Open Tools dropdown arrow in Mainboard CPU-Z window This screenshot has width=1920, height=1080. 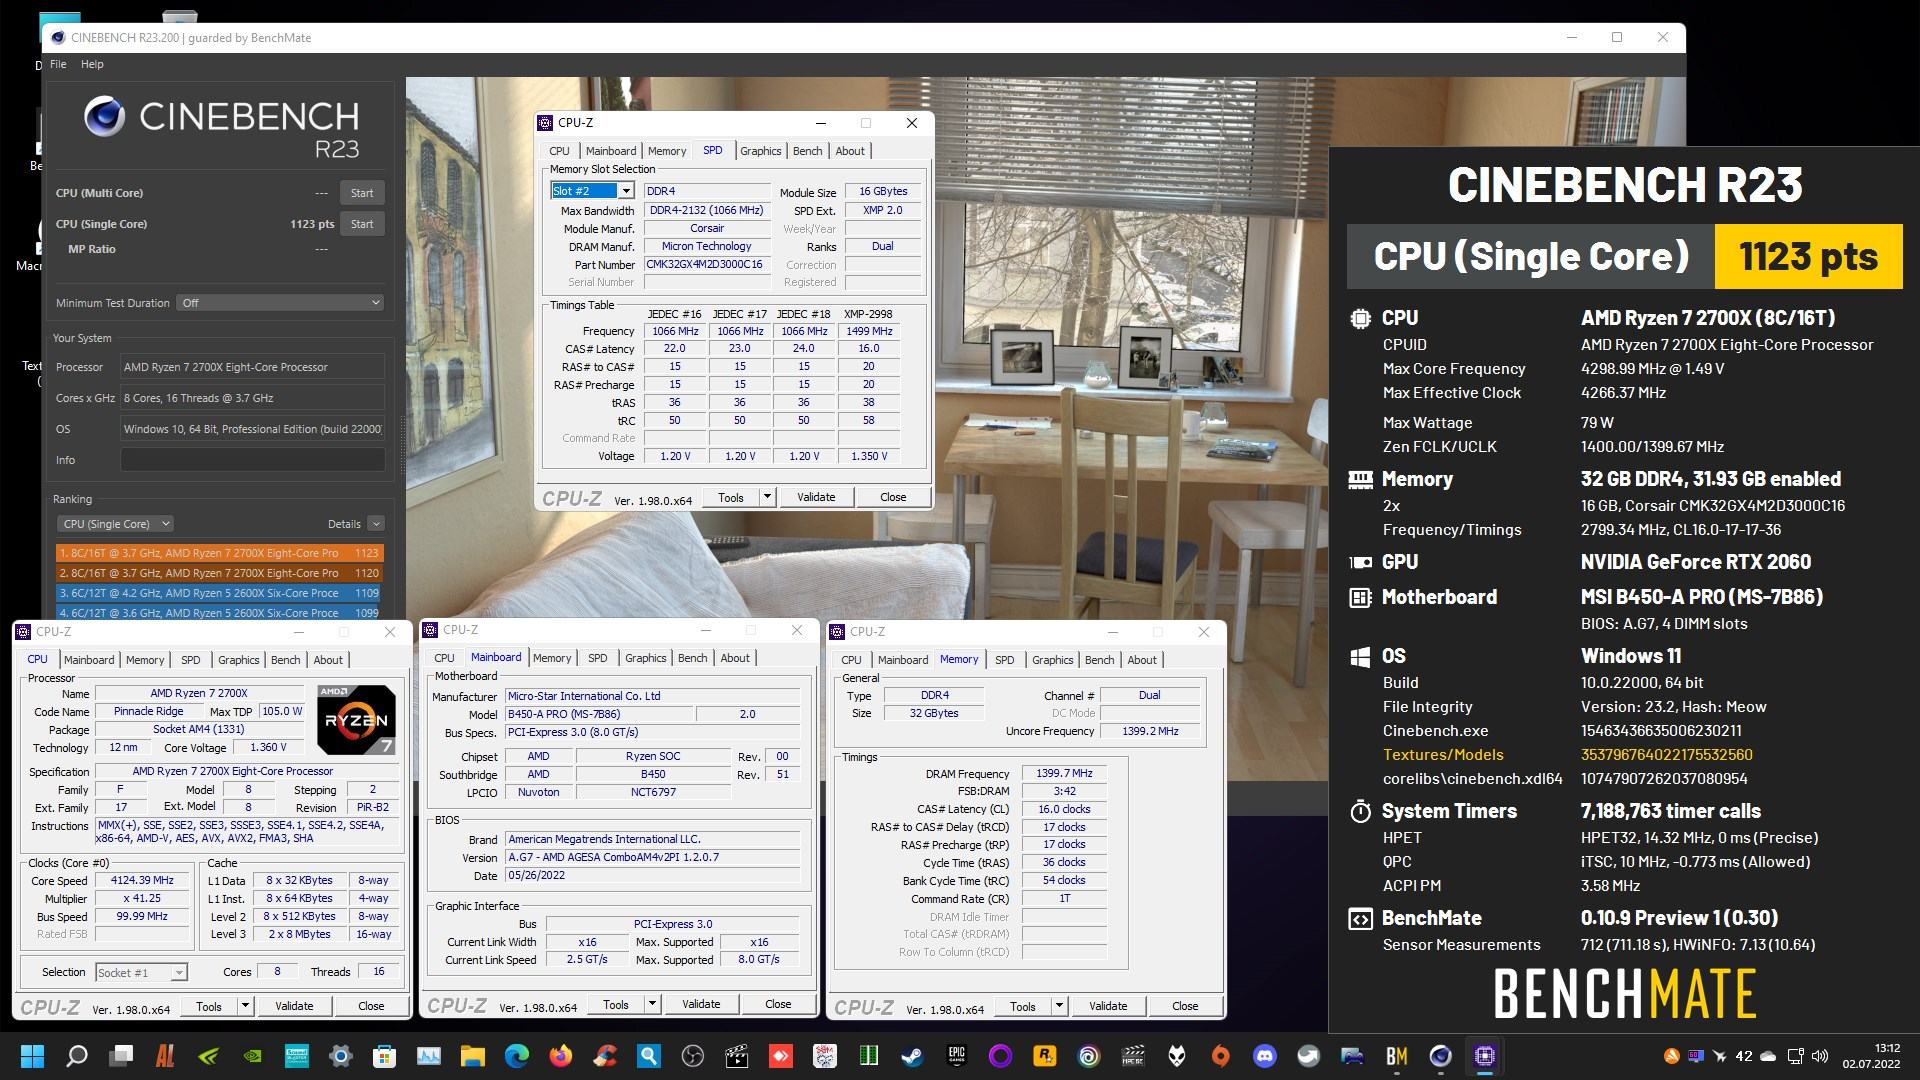(x=652, y=1004)
